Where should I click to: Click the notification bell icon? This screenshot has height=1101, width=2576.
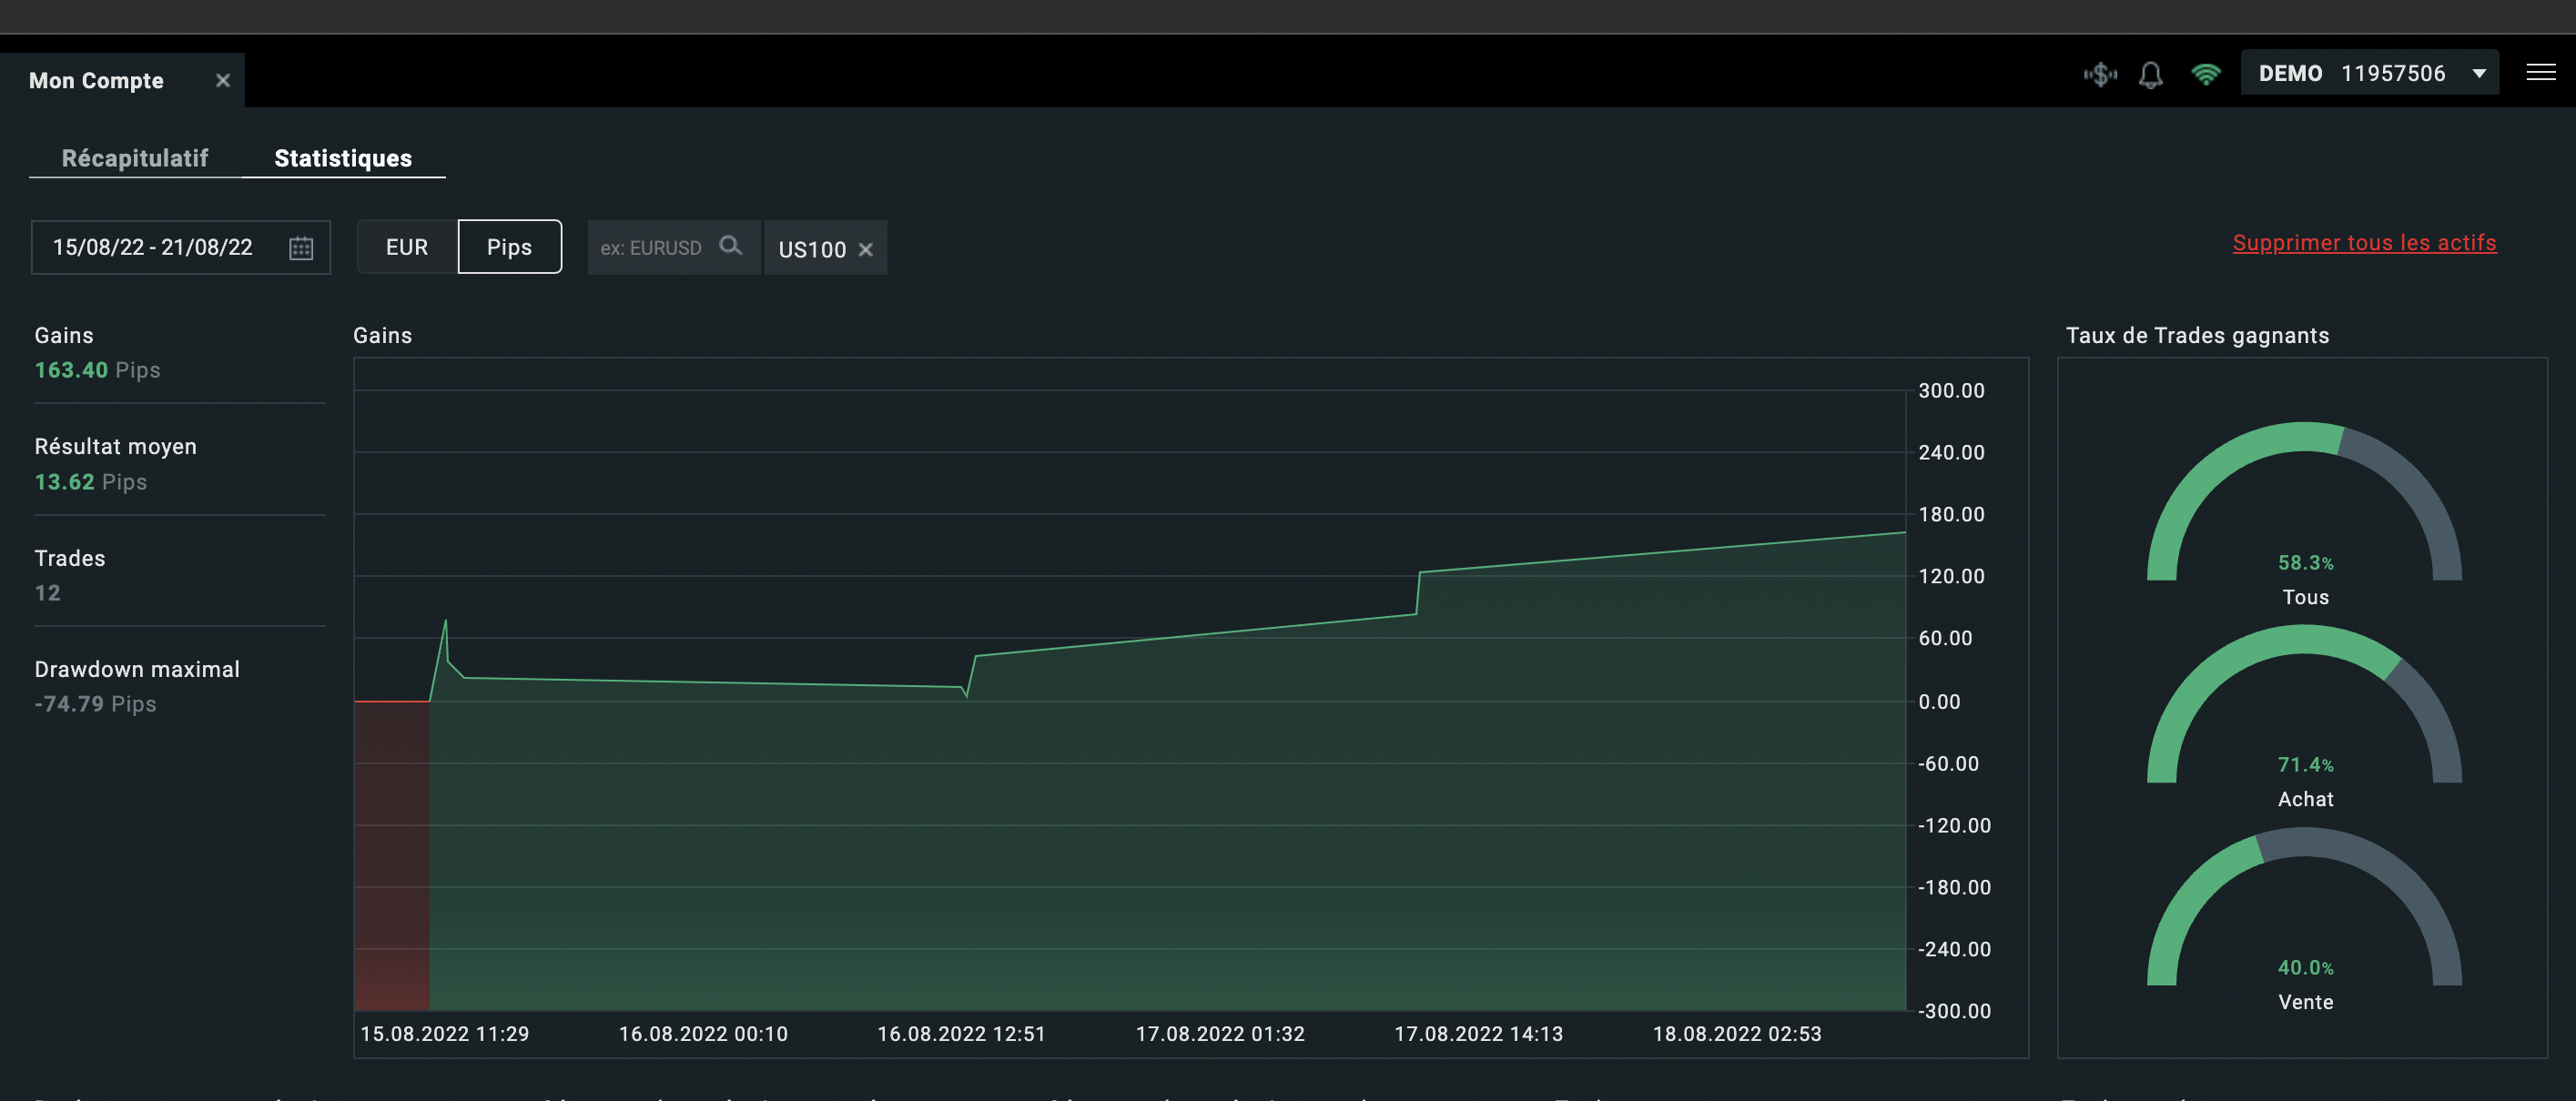coord(2150,74)
